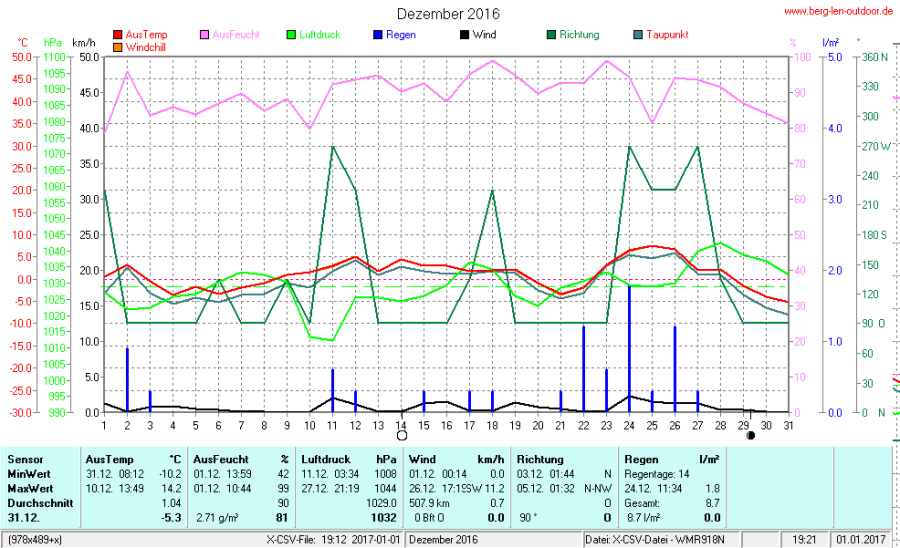900x548 pixels.
Task: Click the Taupunkt legend marker
Action: click(638, 35)
